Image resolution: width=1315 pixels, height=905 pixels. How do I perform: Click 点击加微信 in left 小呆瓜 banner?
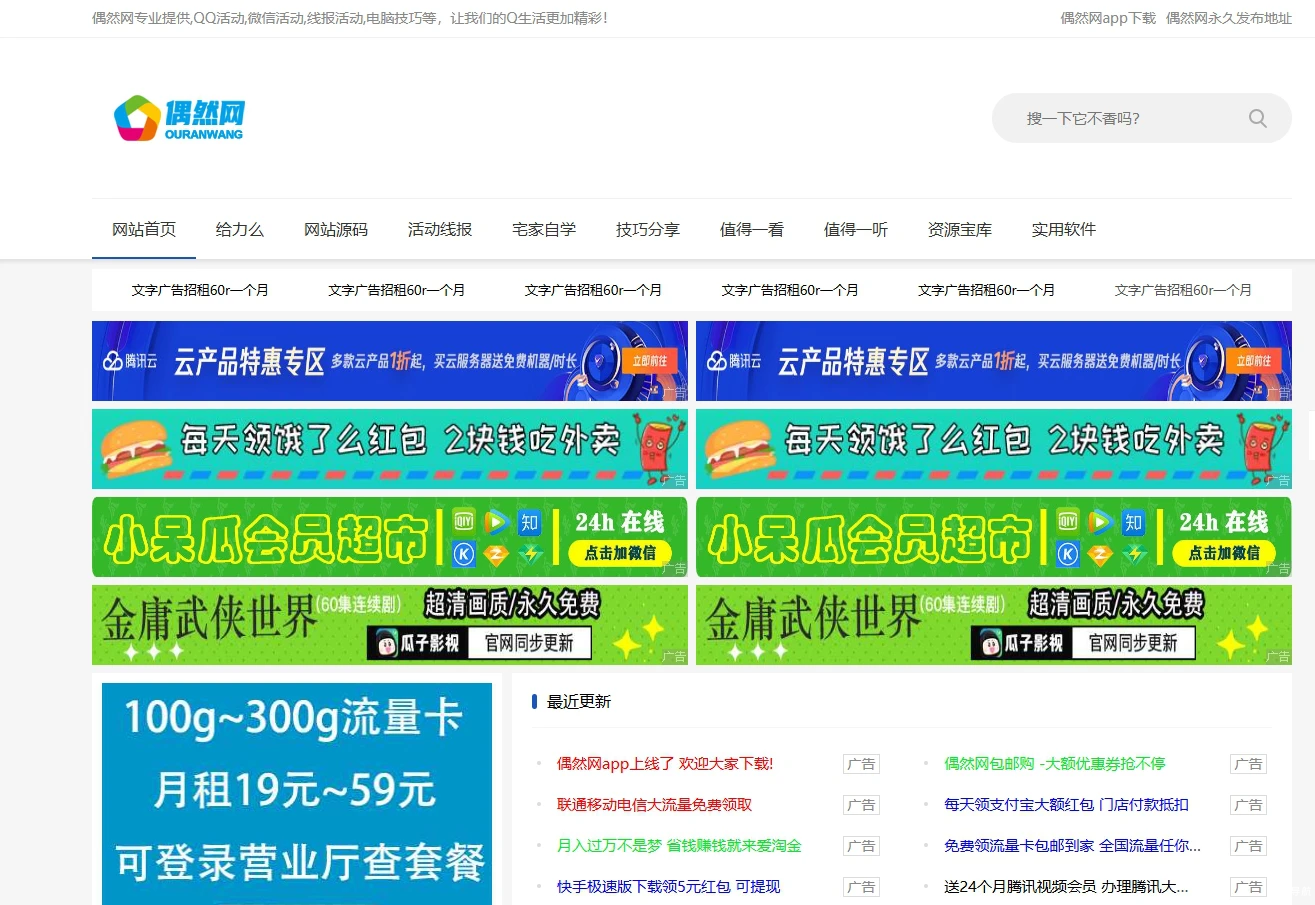pos(620,553)
